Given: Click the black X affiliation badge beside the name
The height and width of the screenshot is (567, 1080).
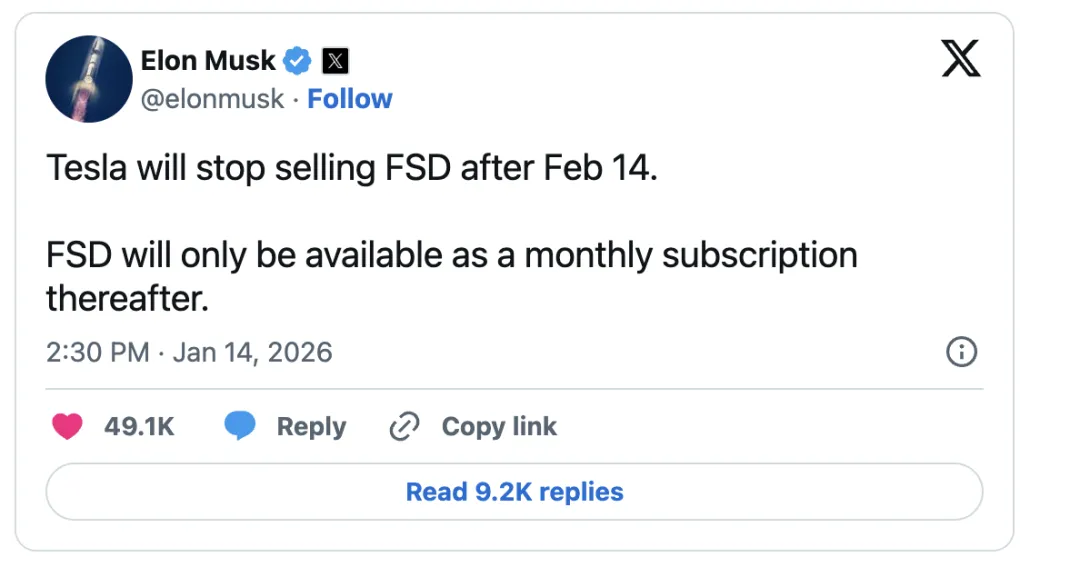Looking at the screenshot, I should 336,61.
